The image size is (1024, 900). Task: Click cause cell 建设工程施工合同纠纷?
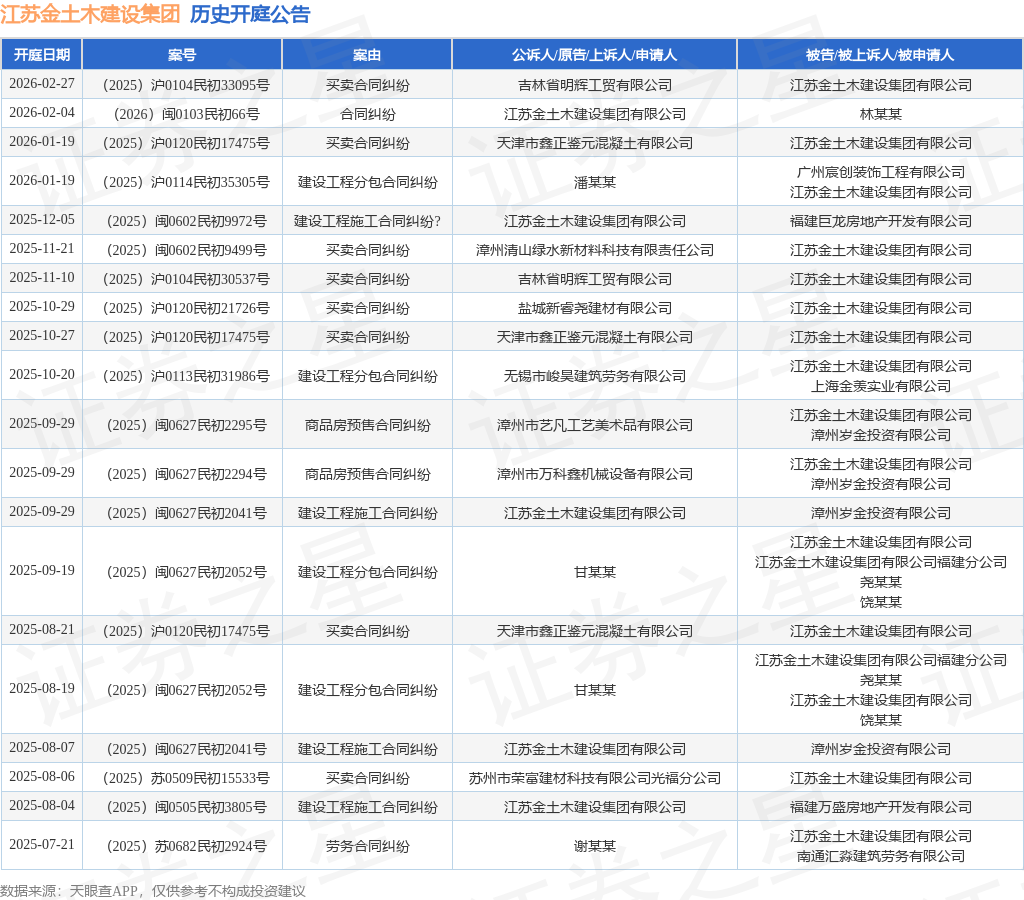pos(367,221)
